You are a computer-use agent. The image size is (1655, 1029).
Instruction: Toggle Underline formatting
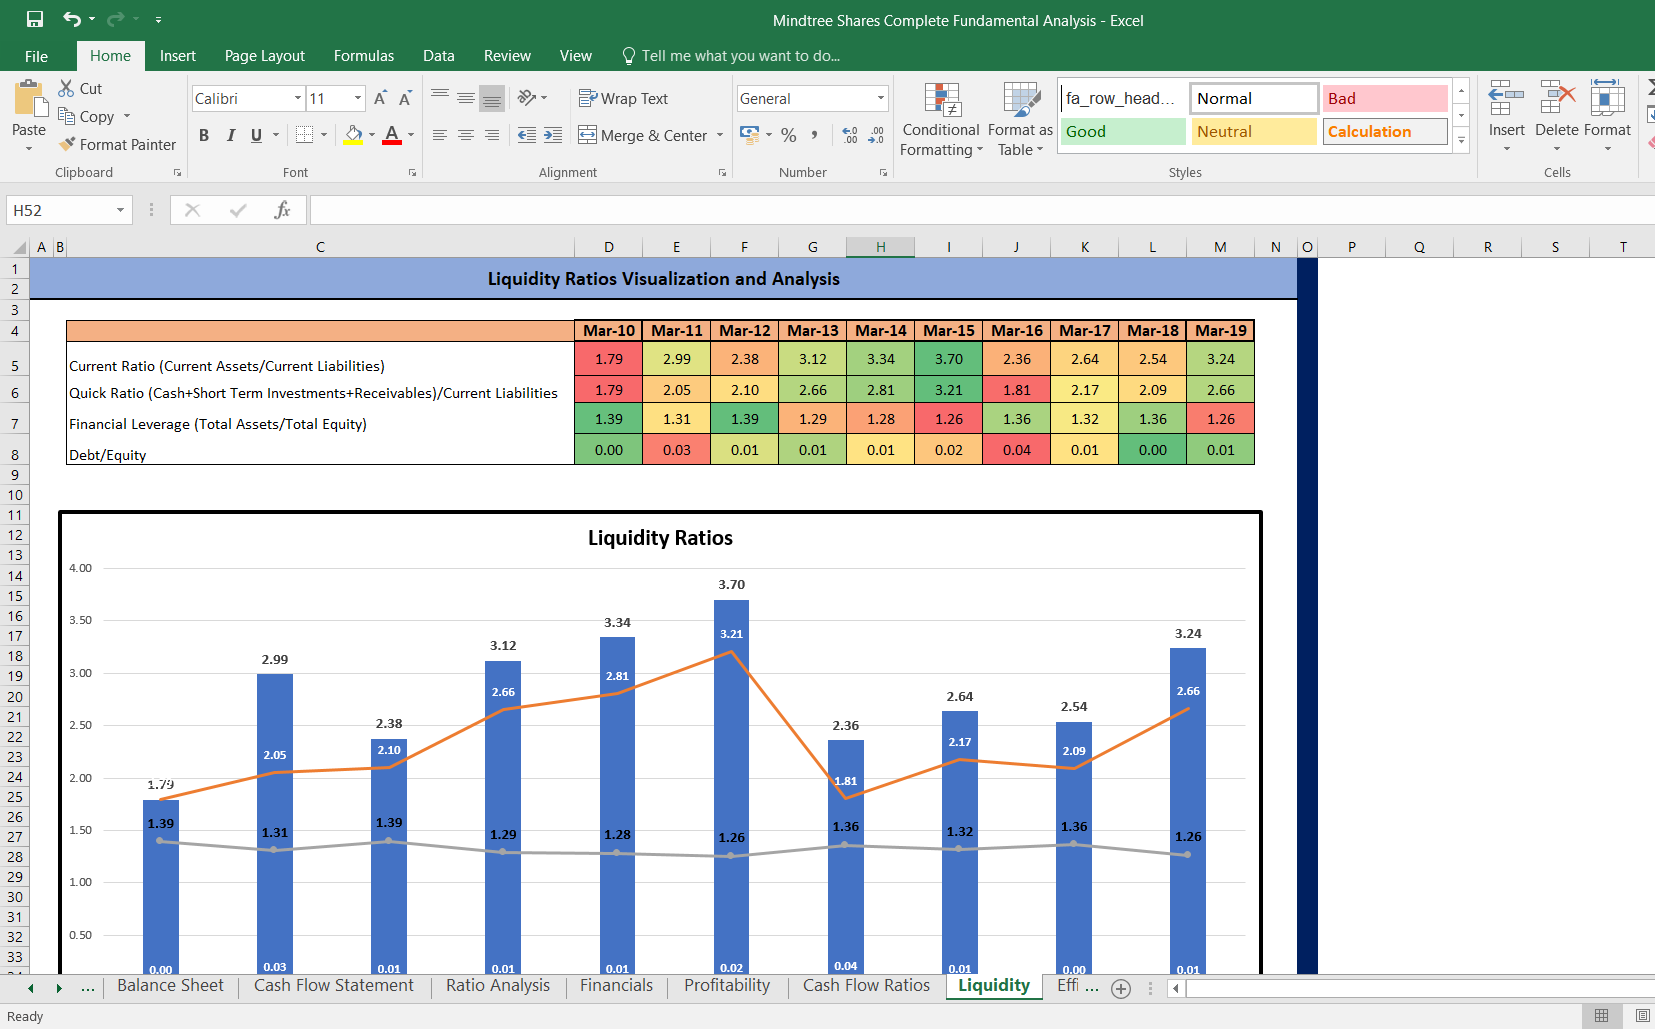257,135
